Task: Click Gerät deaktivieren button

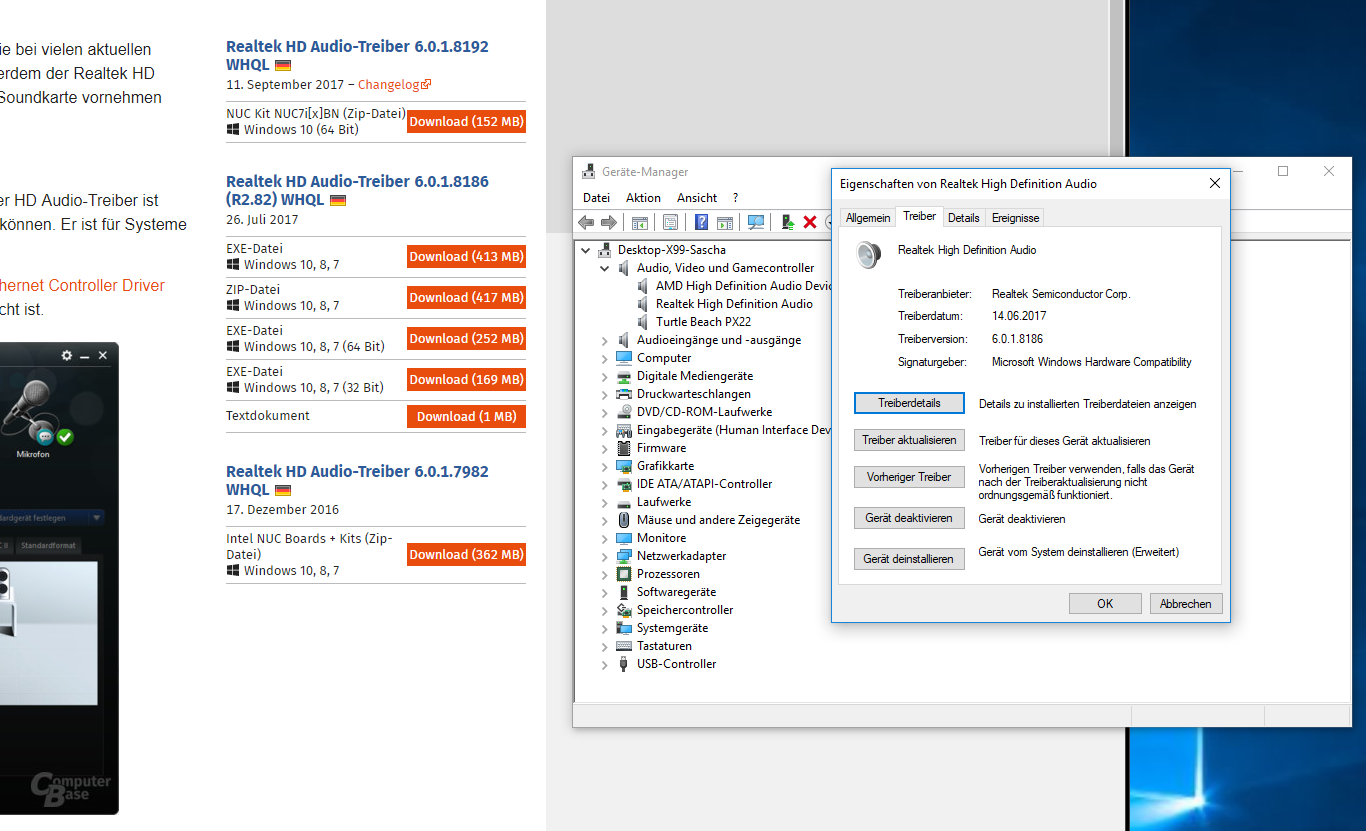Action: (x=909, y=519)
